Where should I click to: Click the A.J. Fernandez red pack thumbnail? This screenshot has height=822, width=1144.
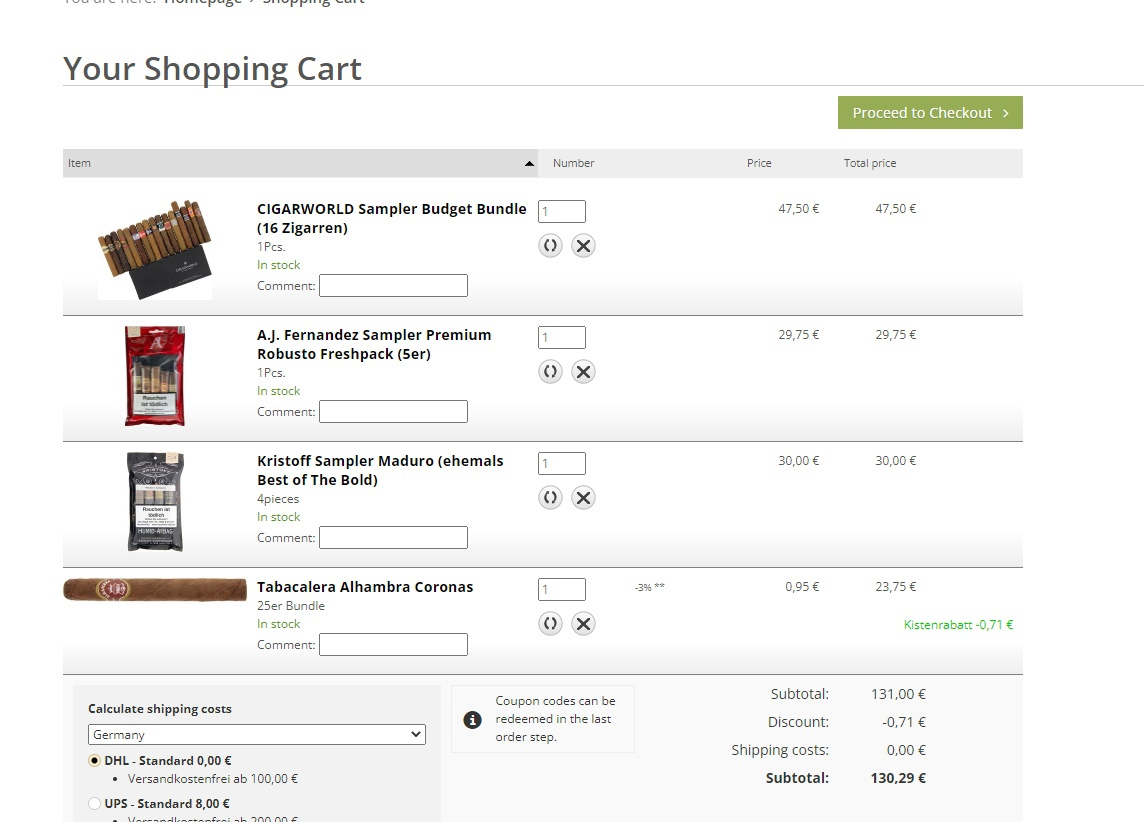click(x=155, y=376)
